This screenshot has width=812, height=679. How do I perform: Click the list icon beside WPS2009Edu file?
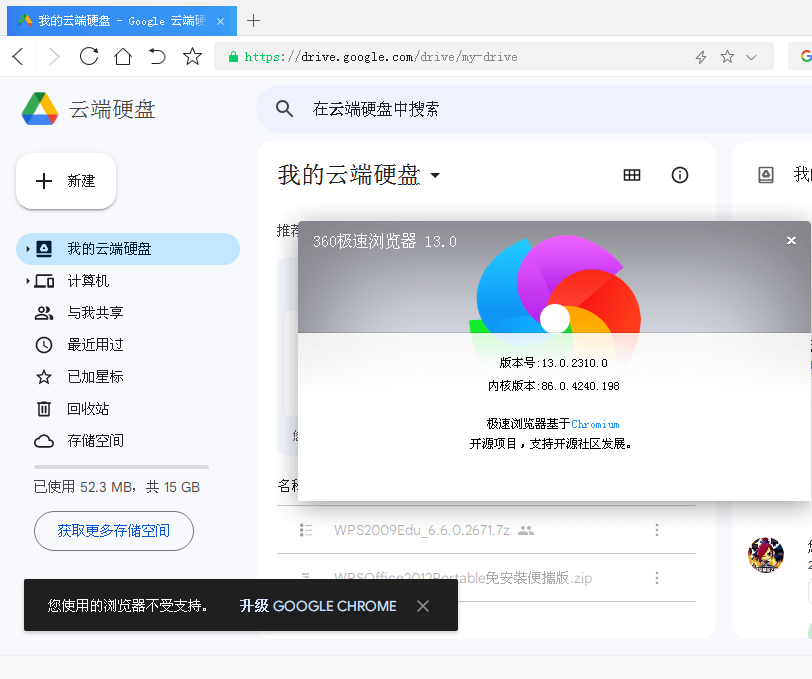tap(306, 530)
